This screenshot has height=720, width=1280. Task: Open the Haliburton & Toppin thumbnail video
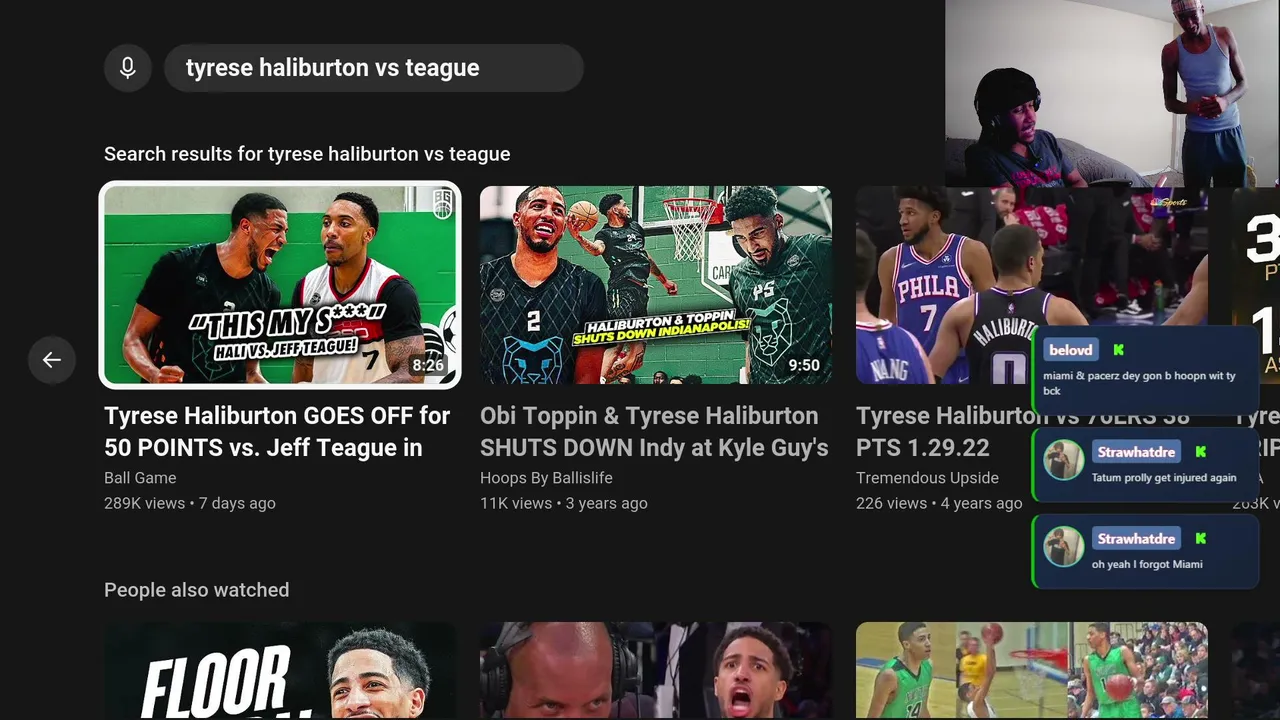[x=656, y=285]
